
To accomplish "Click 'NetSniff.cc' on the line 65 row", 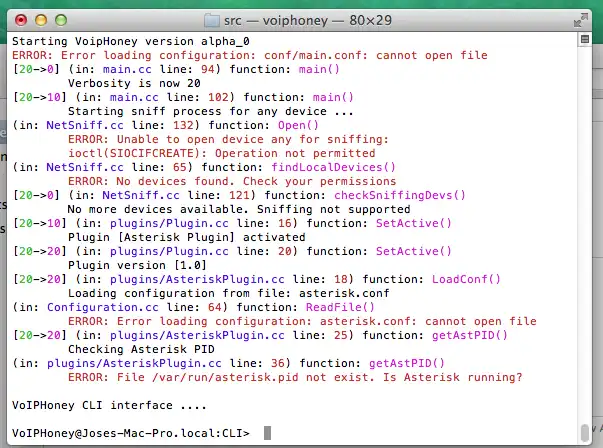I will coord(85,167).
